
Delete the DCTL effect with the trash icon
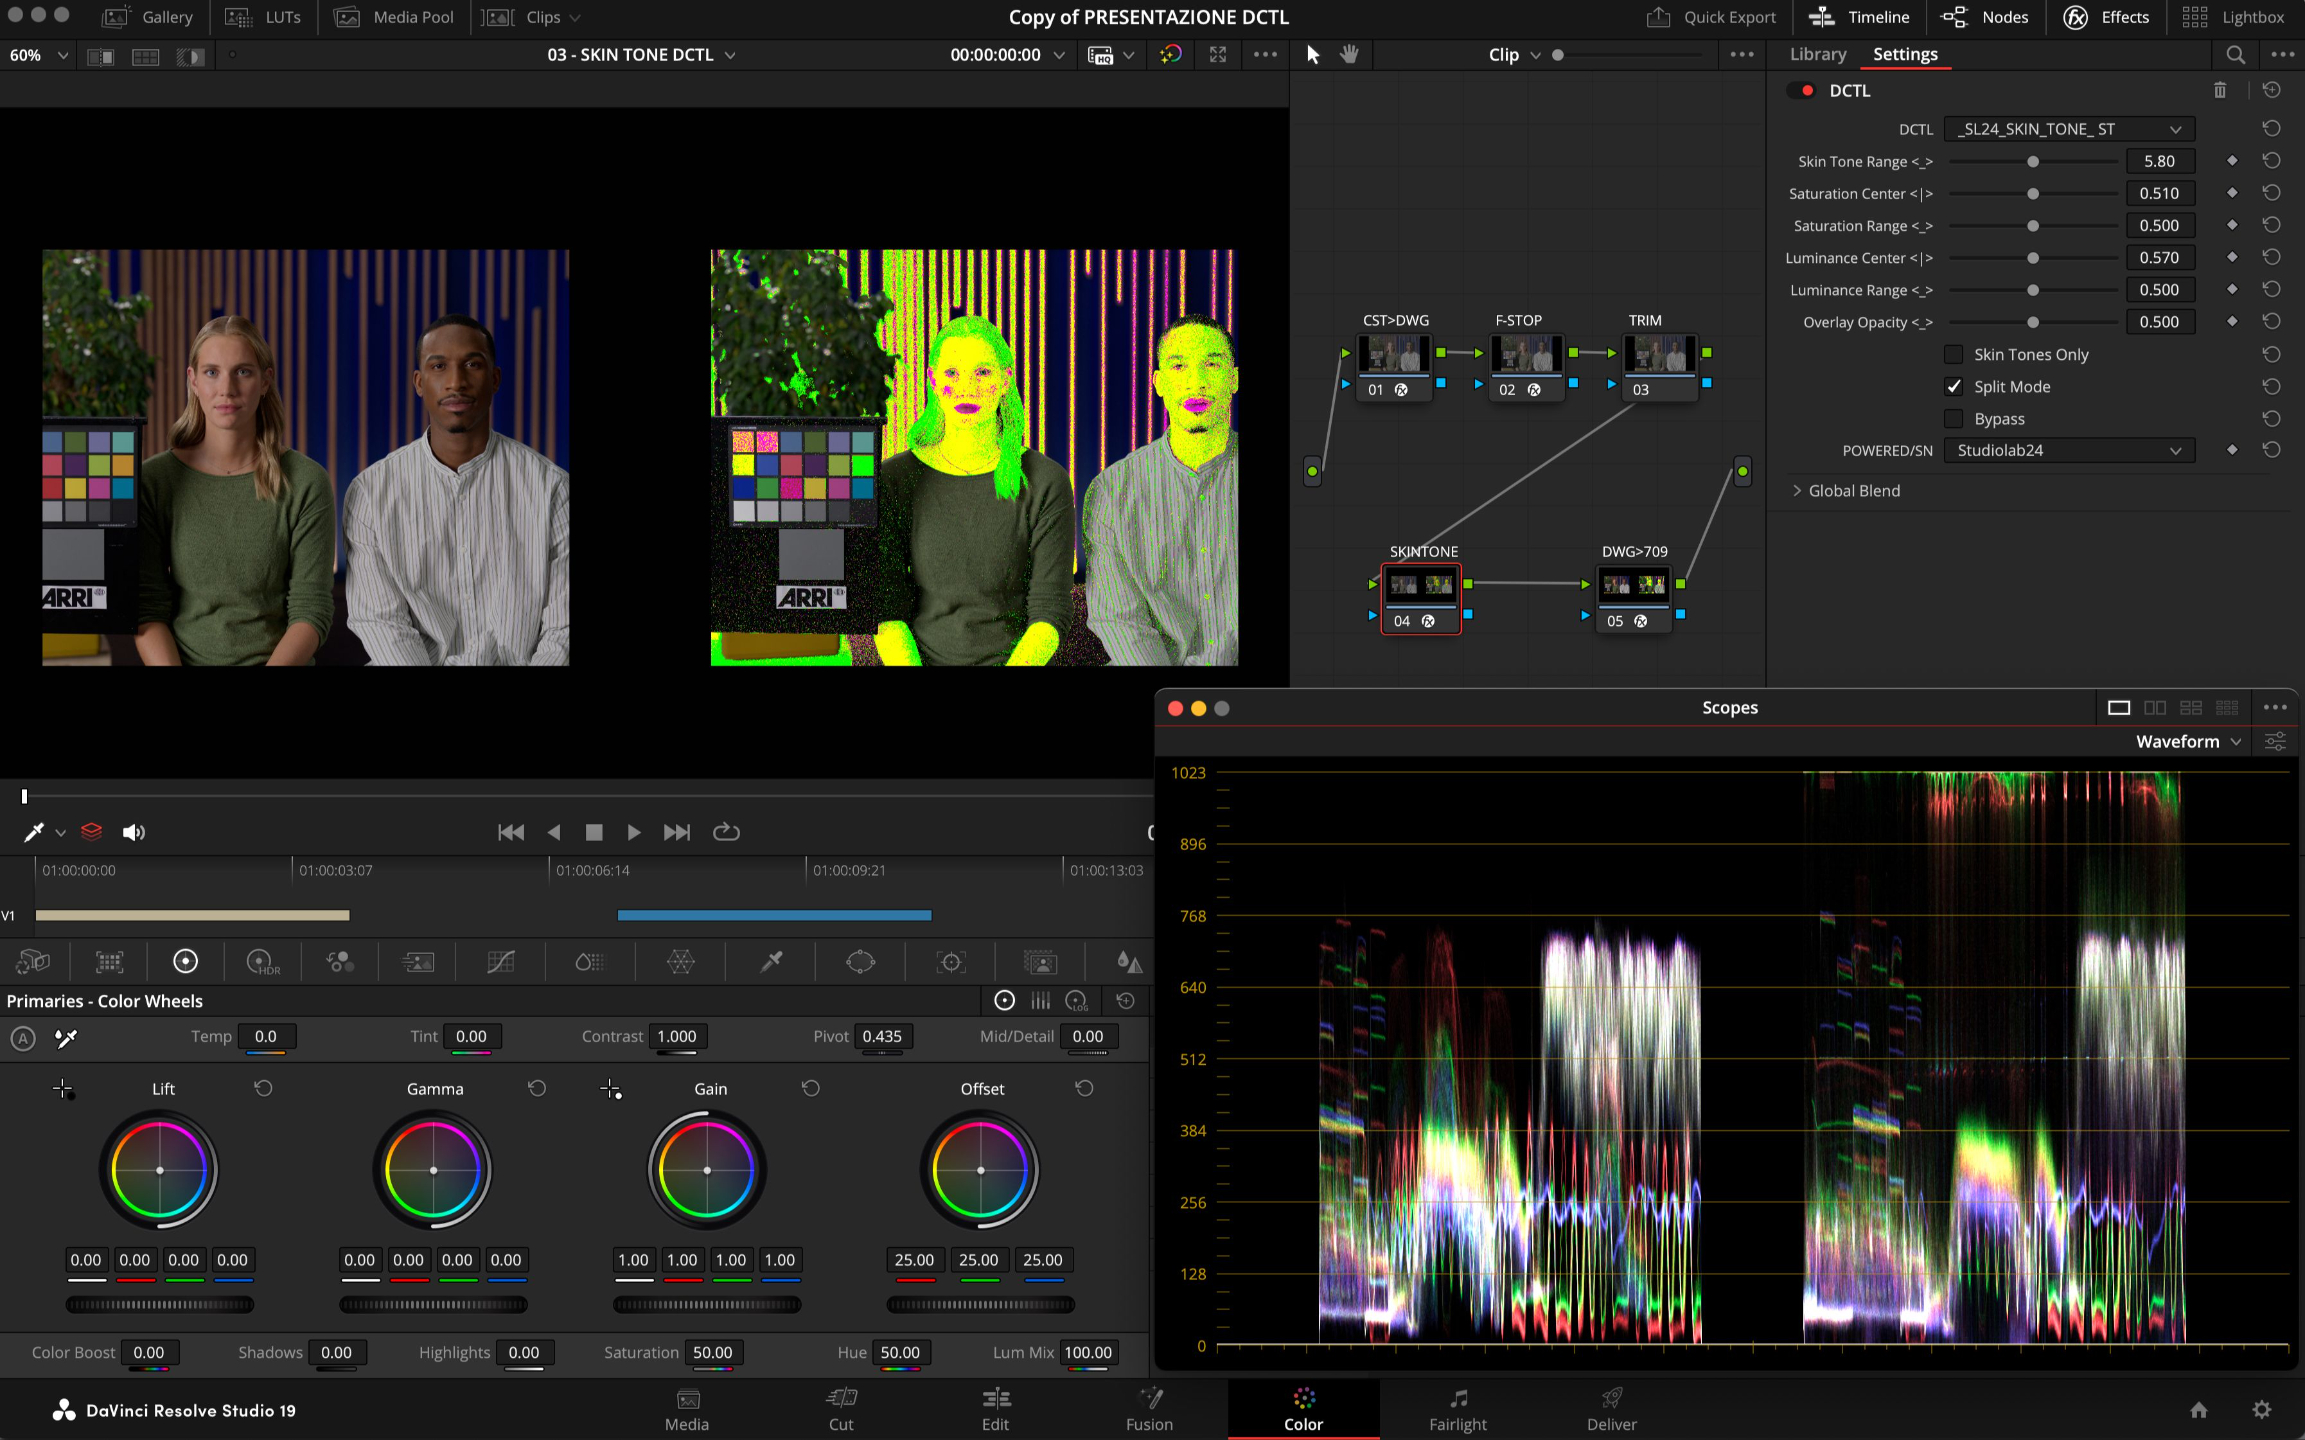tap(2219, 90)
